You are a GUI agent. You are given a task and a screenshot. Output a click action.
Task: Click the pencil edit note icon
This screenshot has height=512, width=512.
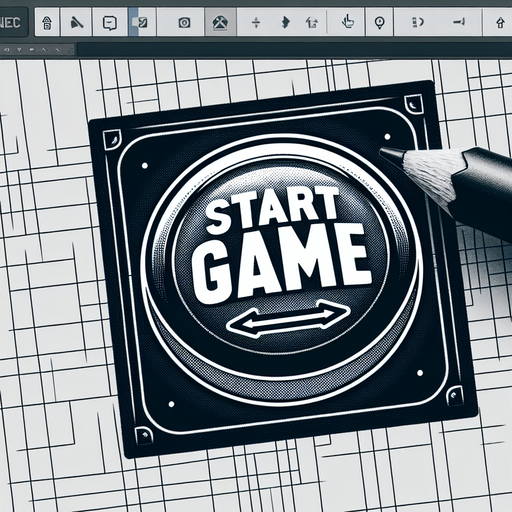pyautogui.click(x=142, y=23)
